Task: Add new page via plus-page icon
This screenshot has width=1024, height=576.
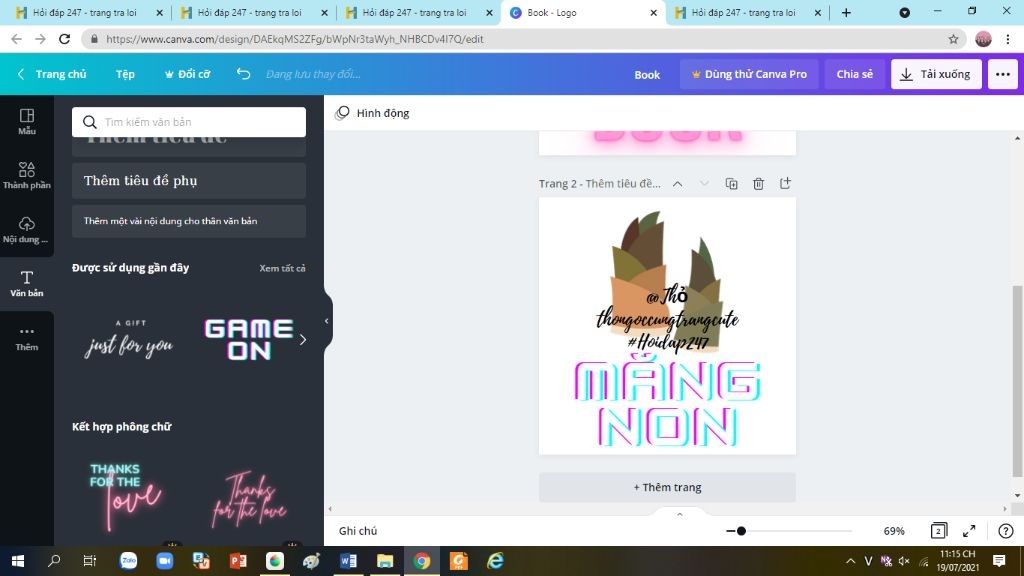Action: coord(785,184)
